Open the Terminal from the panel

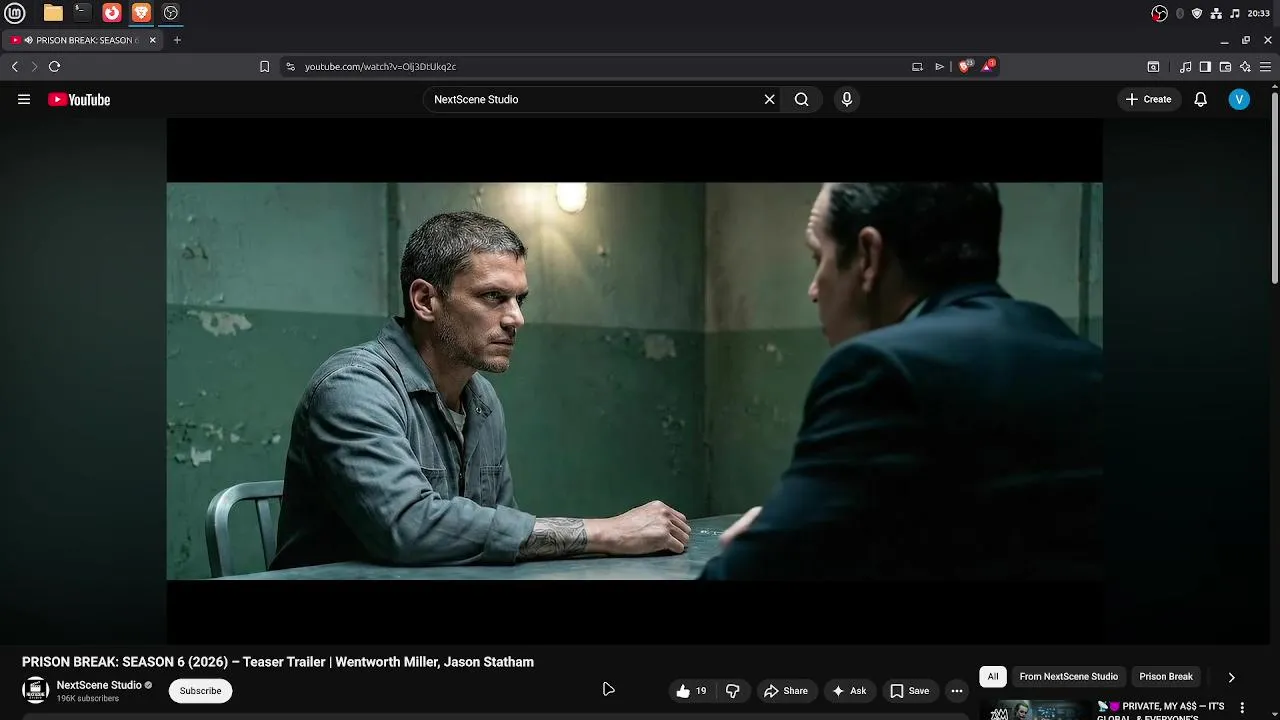click(82, 13)
